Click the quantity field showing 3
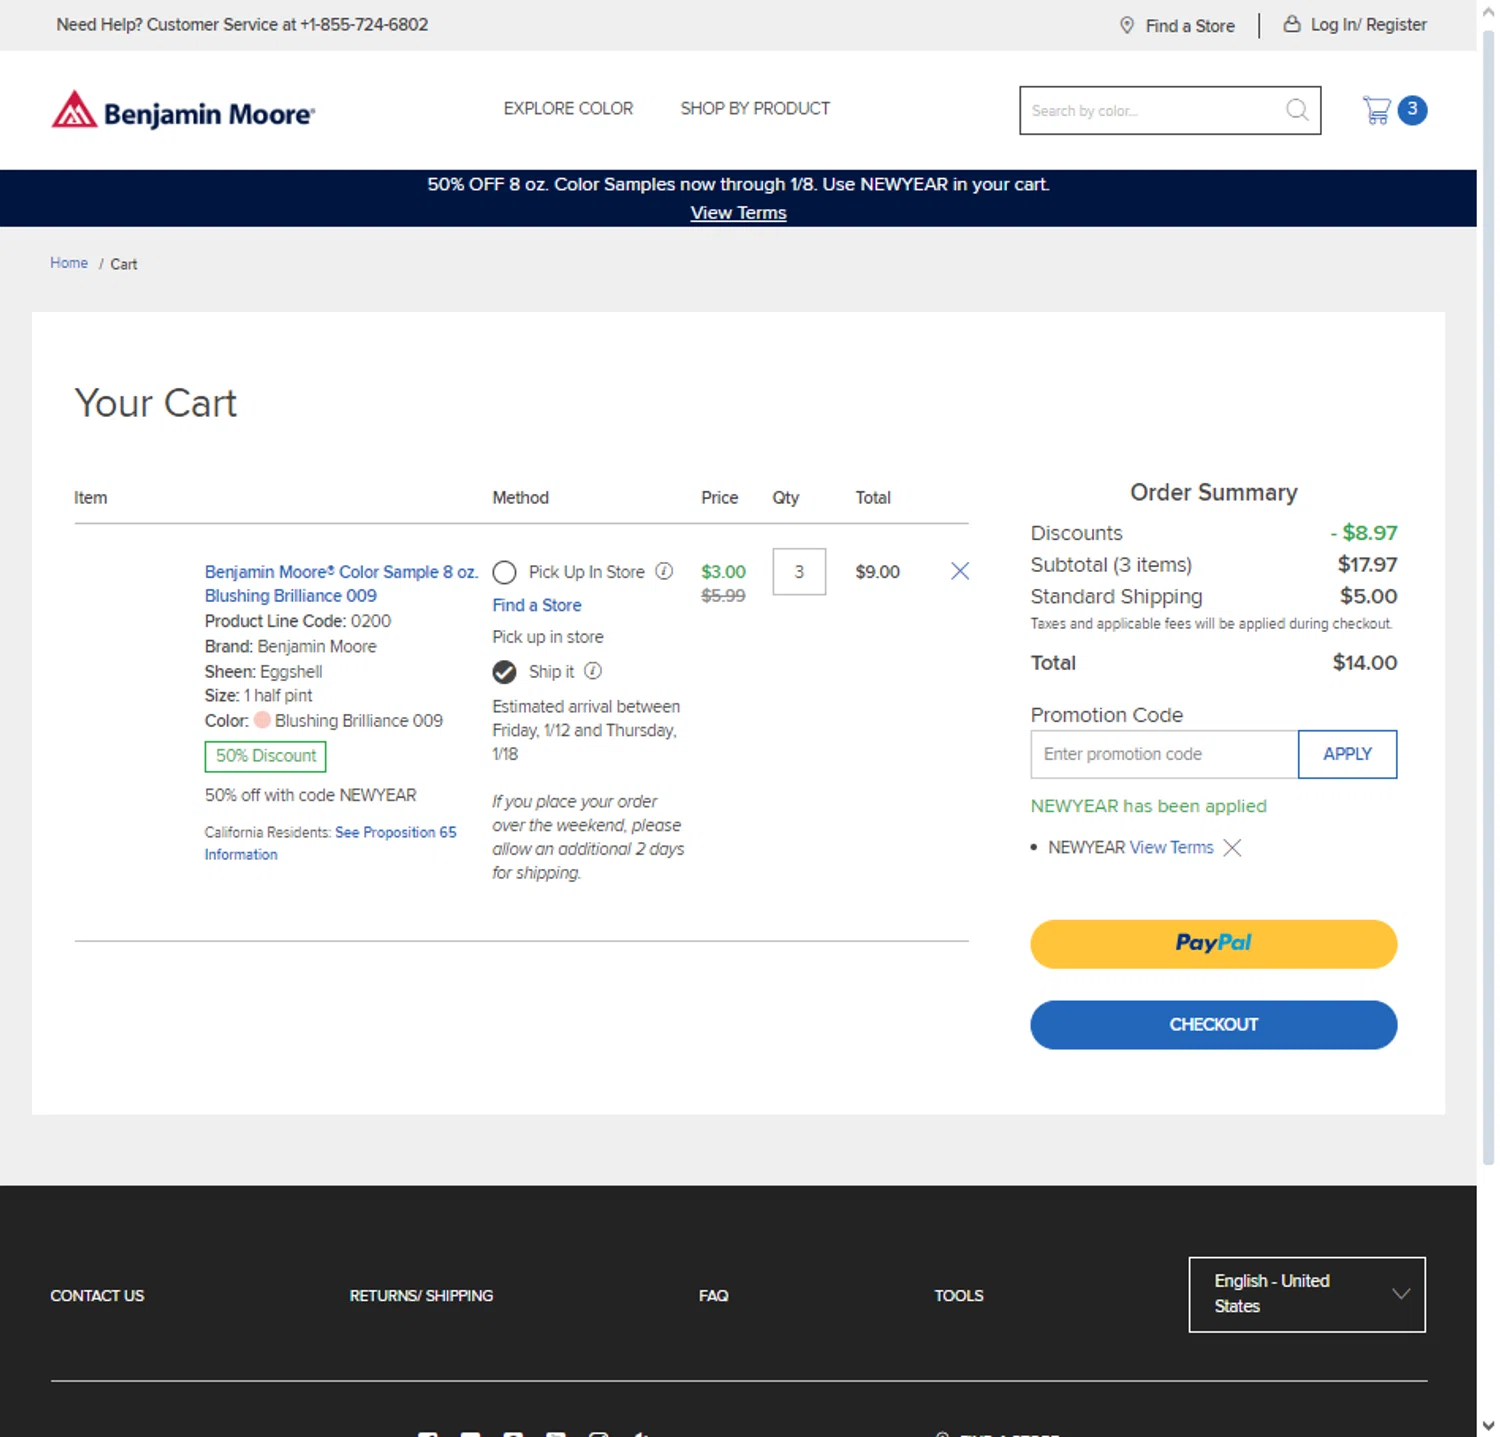1500x1437 pixels. pos(799,572)
